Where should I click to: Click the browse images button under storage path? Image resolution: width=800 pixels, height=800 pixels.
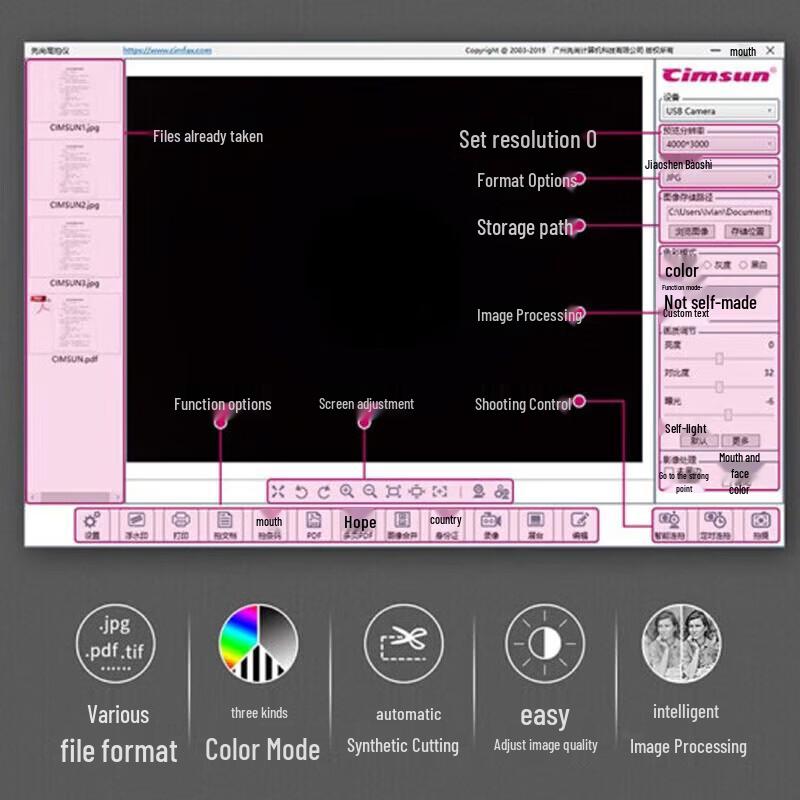(x=691, y=232)
